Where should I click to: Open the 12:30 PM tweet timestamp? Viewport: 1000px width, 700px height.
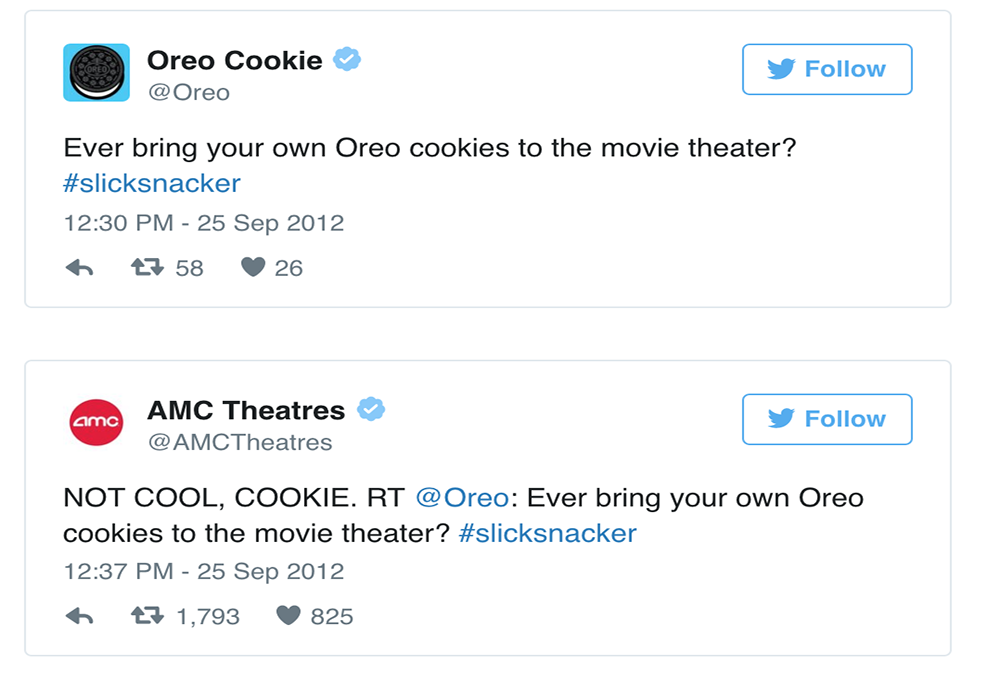(203, 223)
